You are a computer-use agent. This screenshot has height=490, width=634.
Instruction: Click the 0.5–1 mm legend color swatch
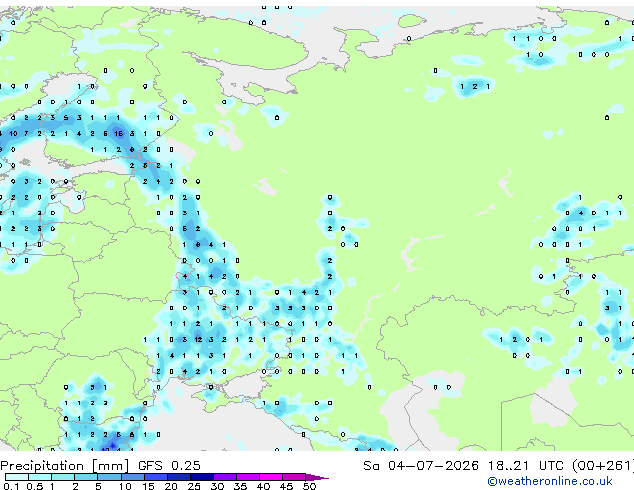(x=40, y=477)
